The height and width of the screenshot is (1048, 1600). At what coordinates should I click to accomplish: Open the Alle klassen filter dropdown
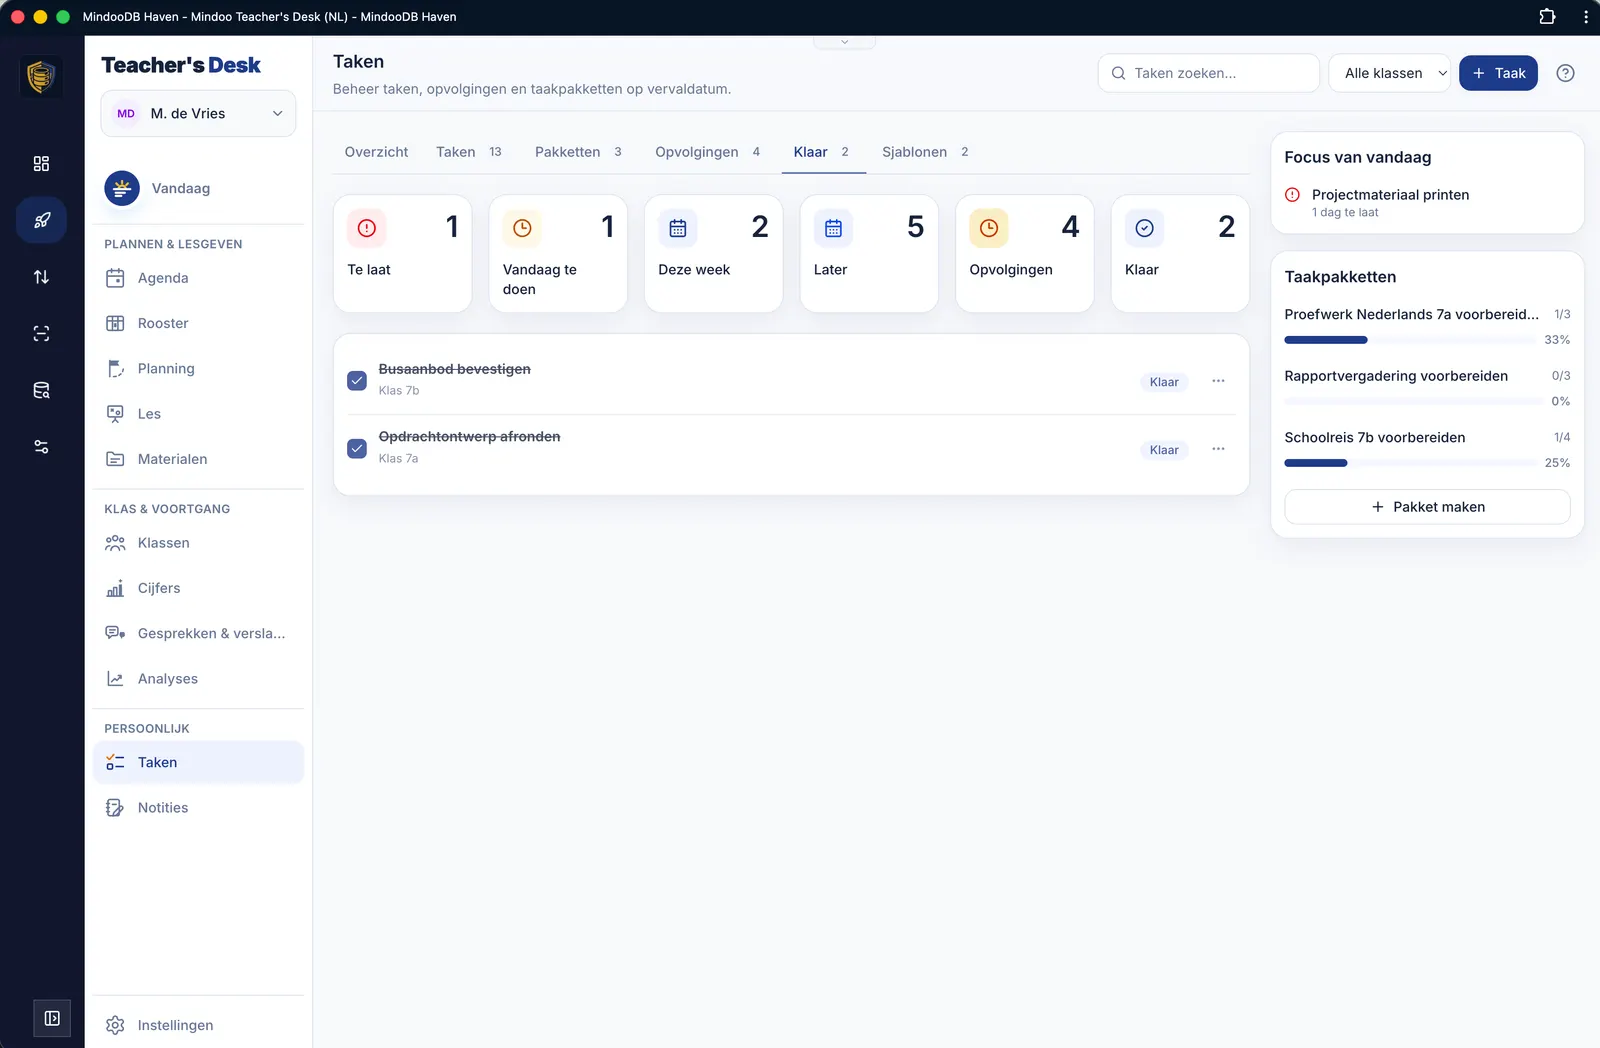coord(1389,73)
